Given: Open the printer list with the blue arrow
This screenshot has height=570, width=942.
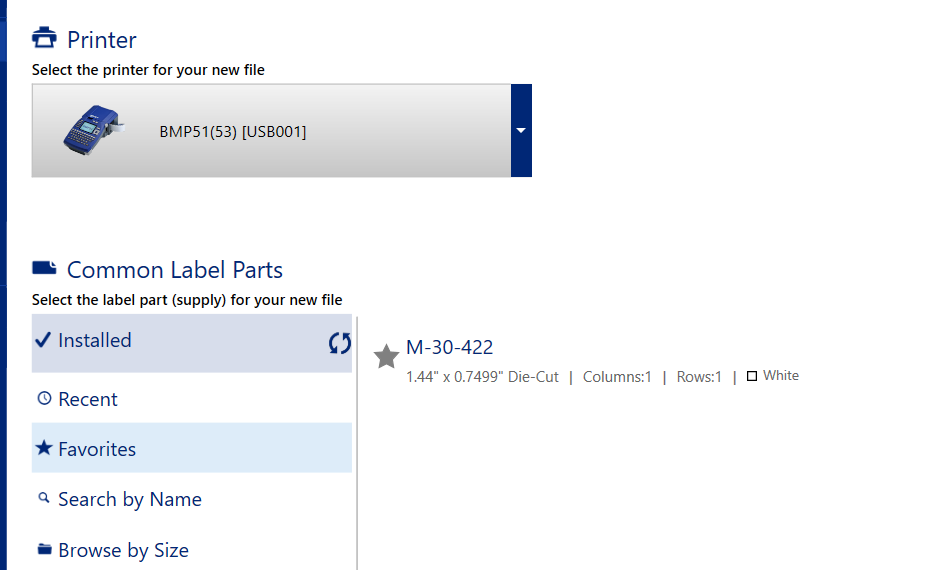Looking at the screenshot, I should coord(521,130).
